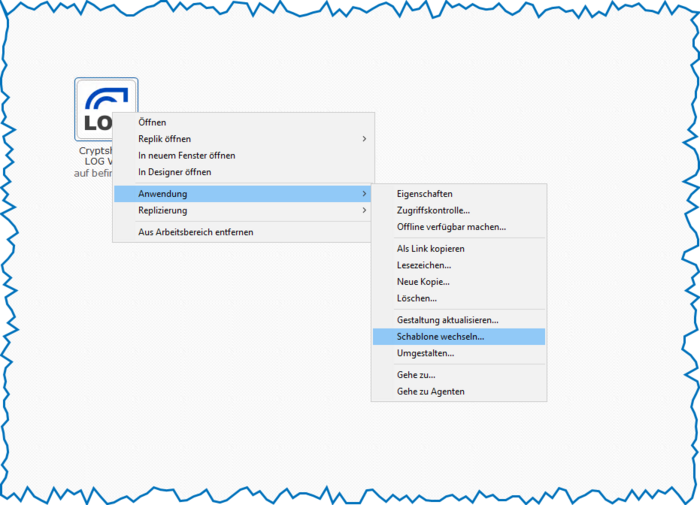Click the 'Lesezeichen...' entry
The width and height of the screenshot is (700, 505).
pyautogui.click(x=423, y=265)
